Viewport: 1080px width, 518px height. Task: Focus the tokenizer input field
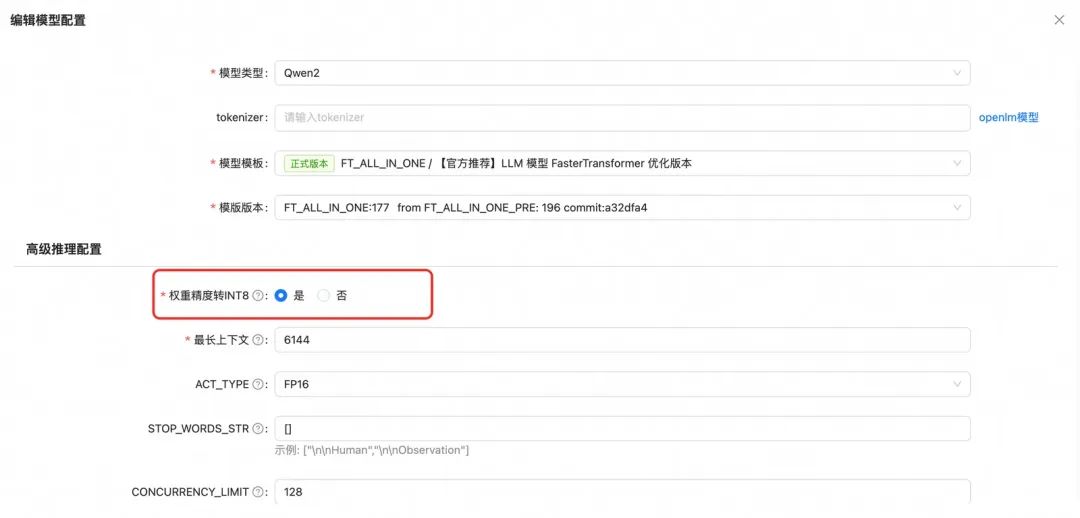click(x=623, y=118)
